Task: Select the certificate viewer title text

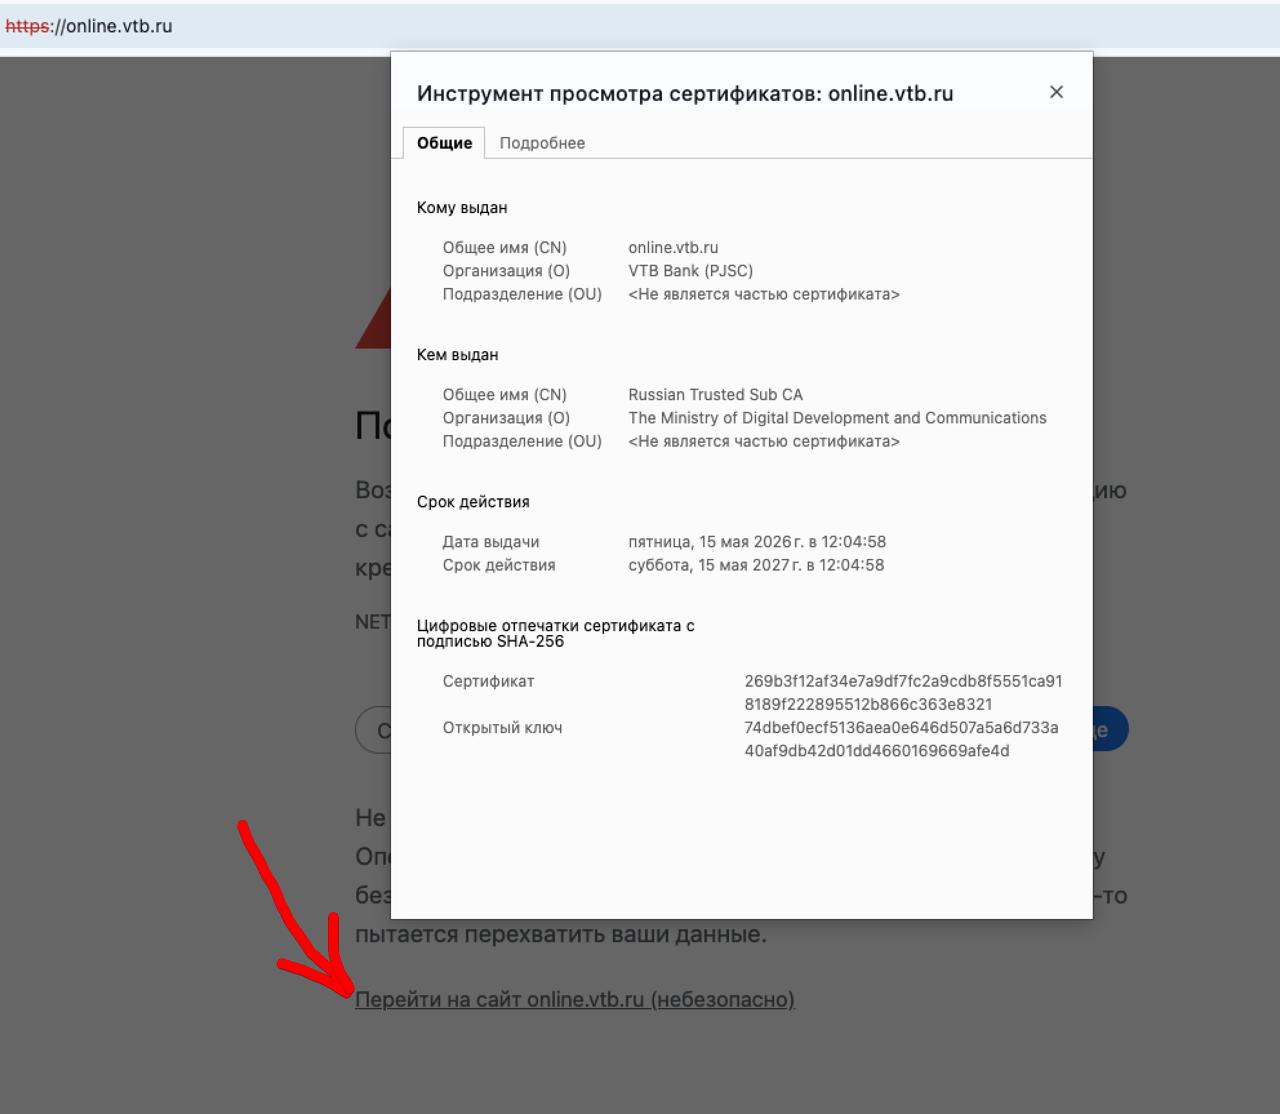Action: 685,94
